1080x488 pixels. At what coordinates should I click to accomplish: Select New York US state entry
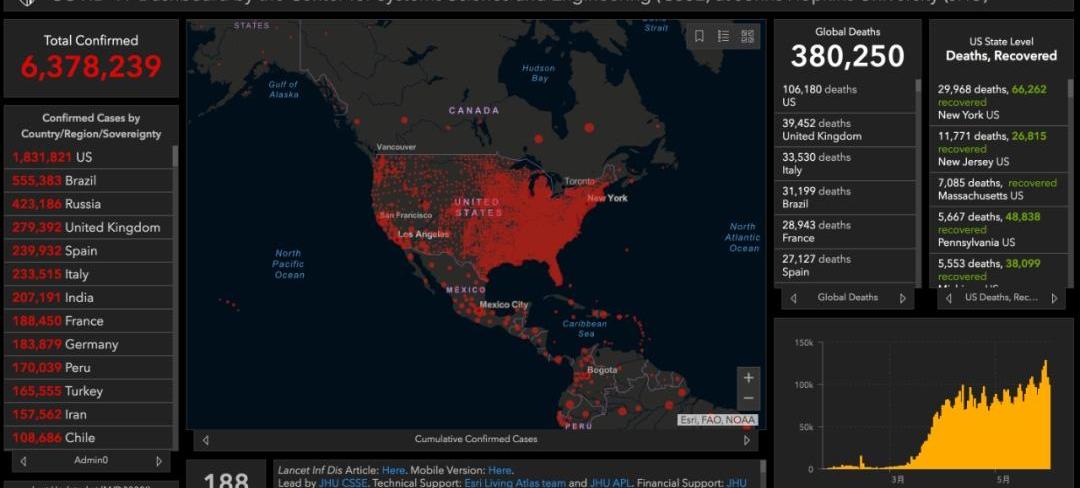point(1001,102)
